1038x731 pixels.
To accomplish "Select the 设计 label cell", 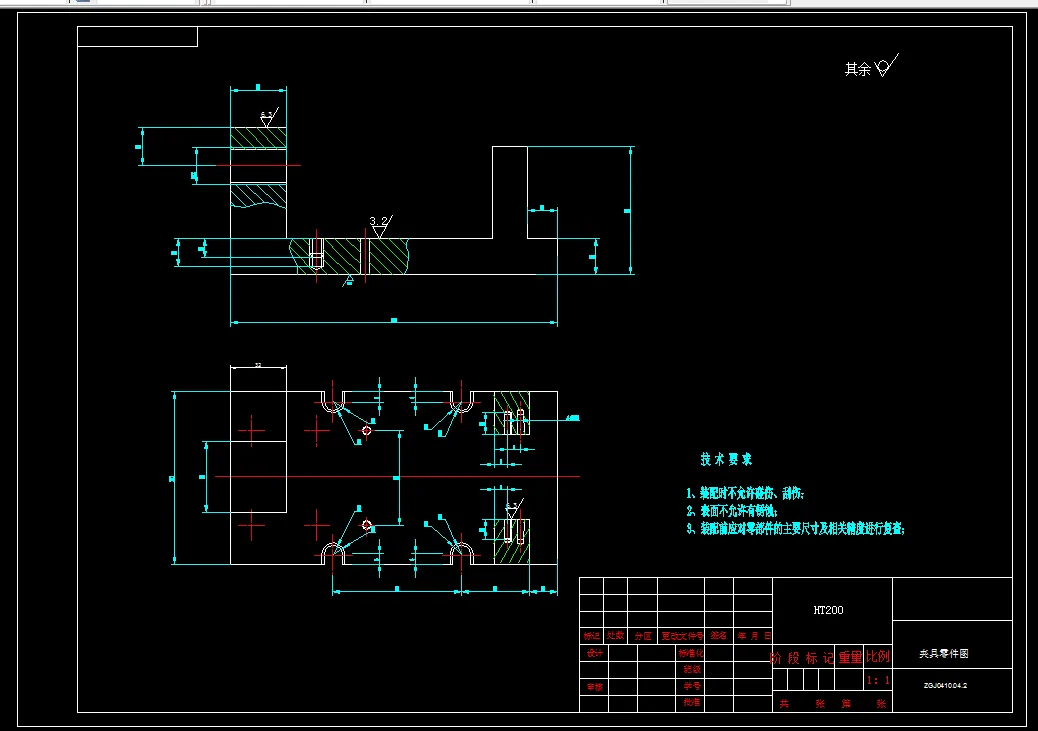I will (594, 653).
